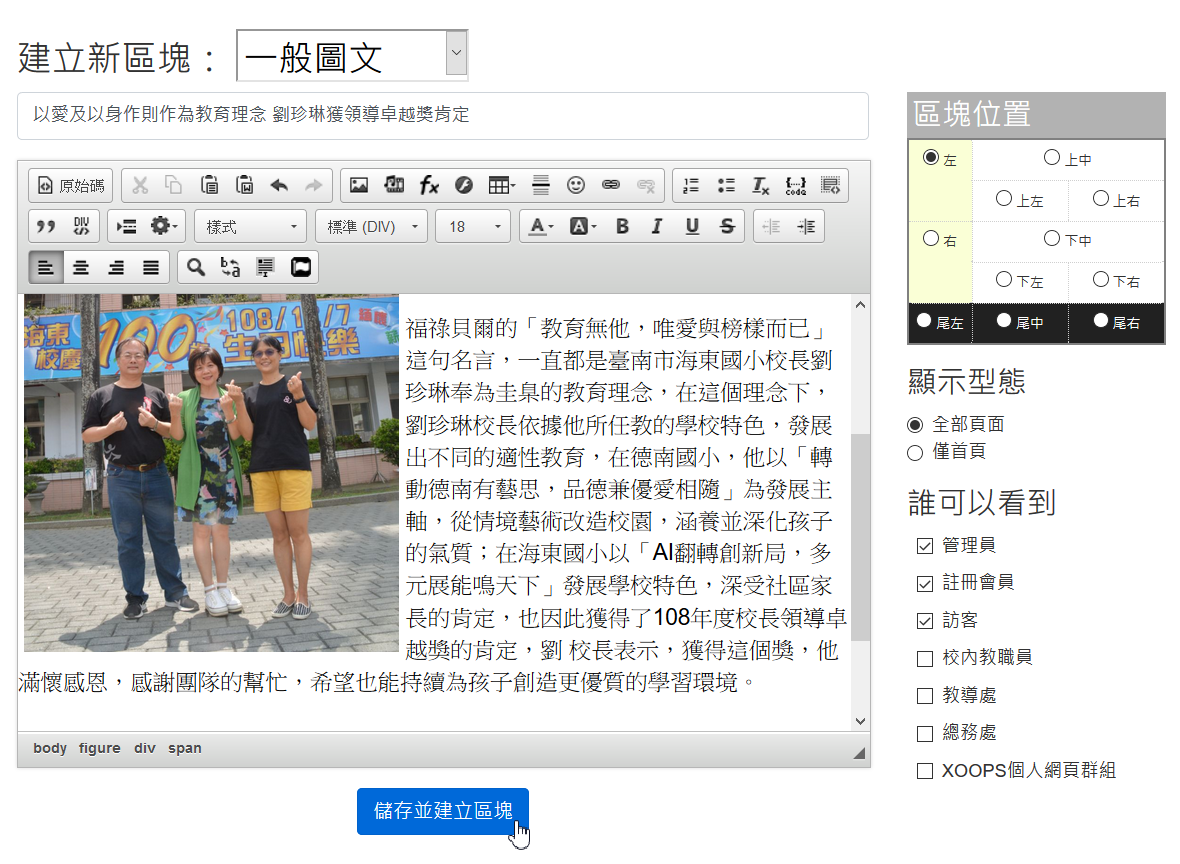Center align the text
This screenshot has width=1180, height=864.
tap(81, 267)
